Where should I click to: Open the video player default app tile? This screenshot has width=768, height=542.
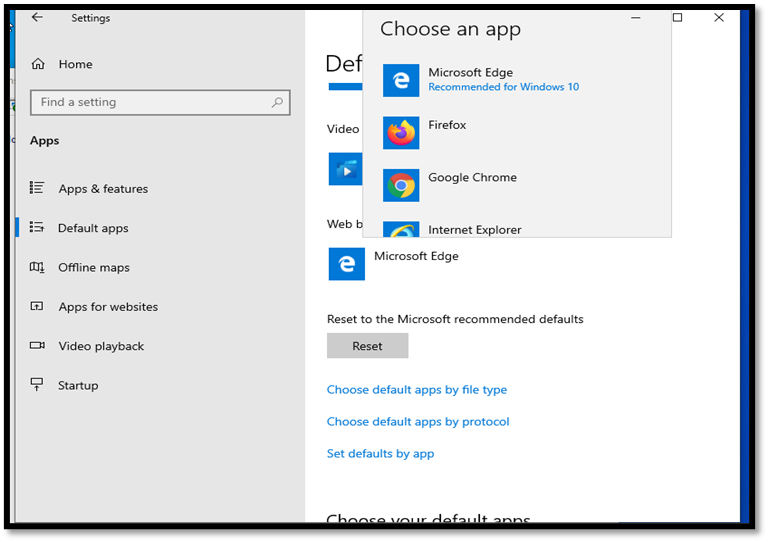coord(346,169)
